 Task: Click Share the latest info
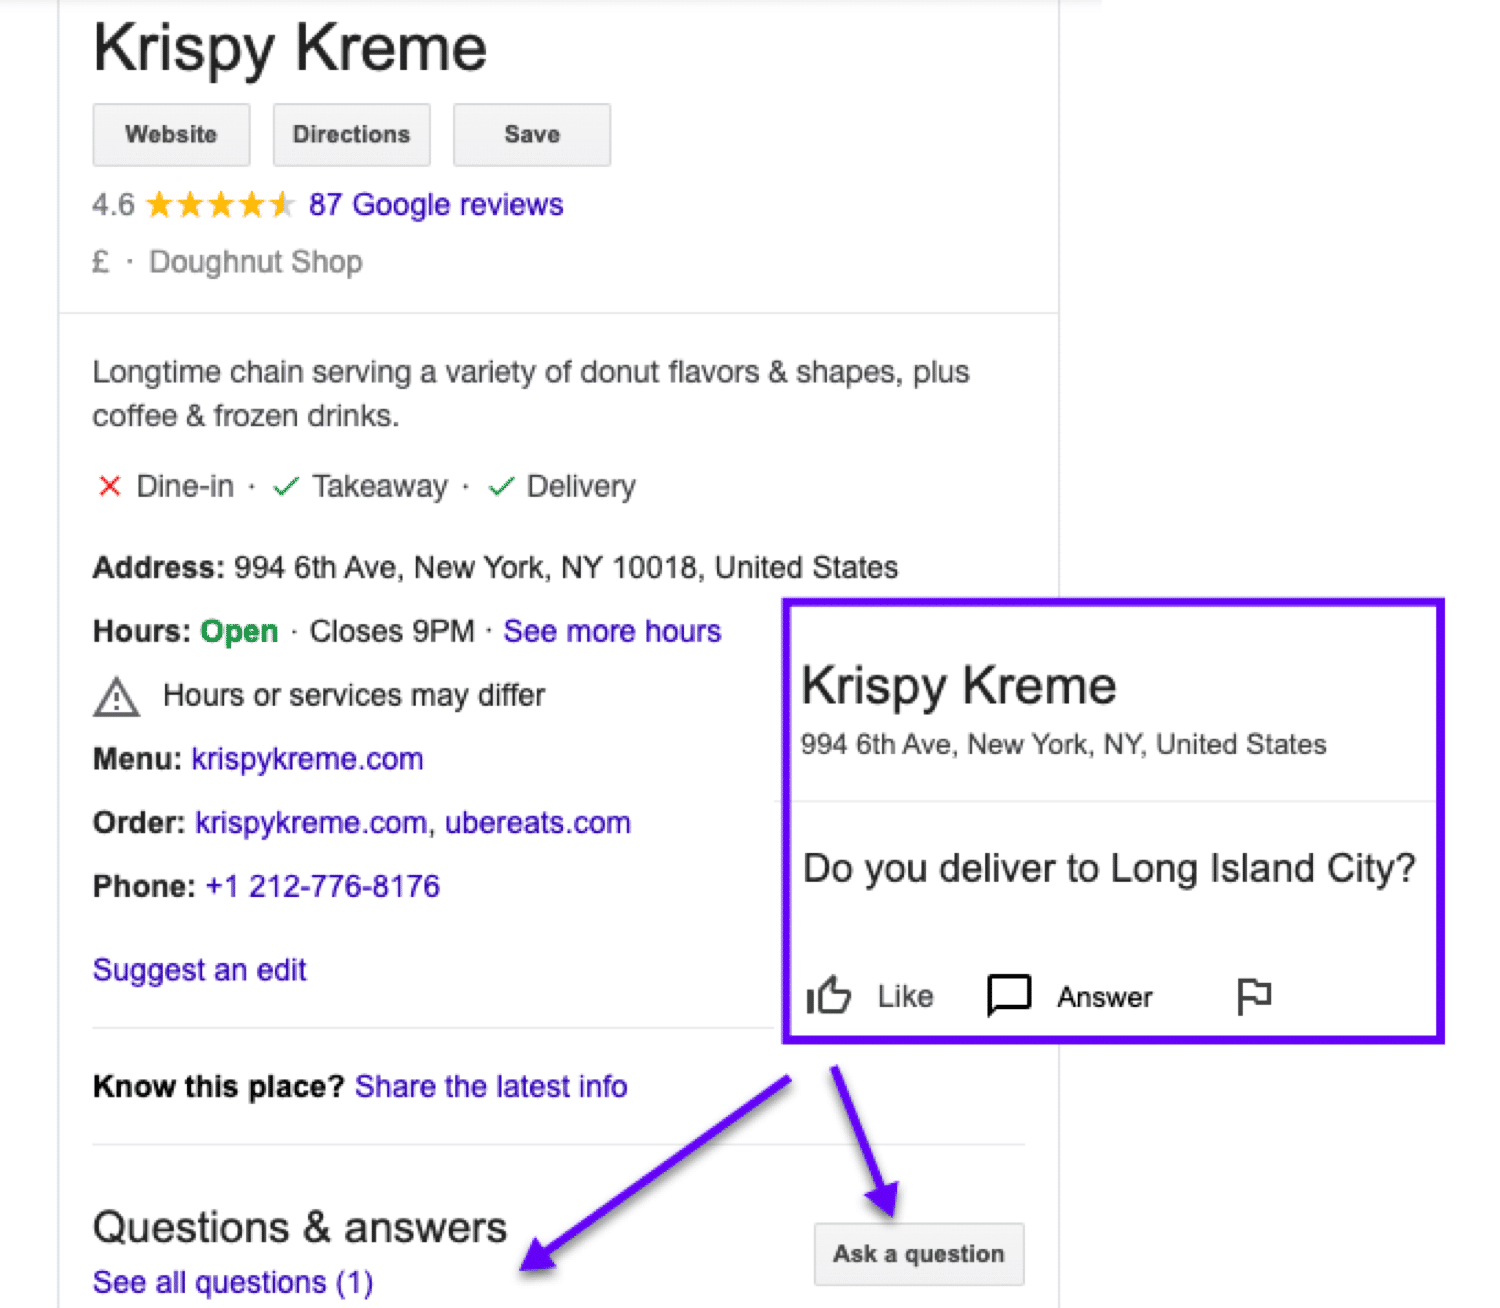491,1086
